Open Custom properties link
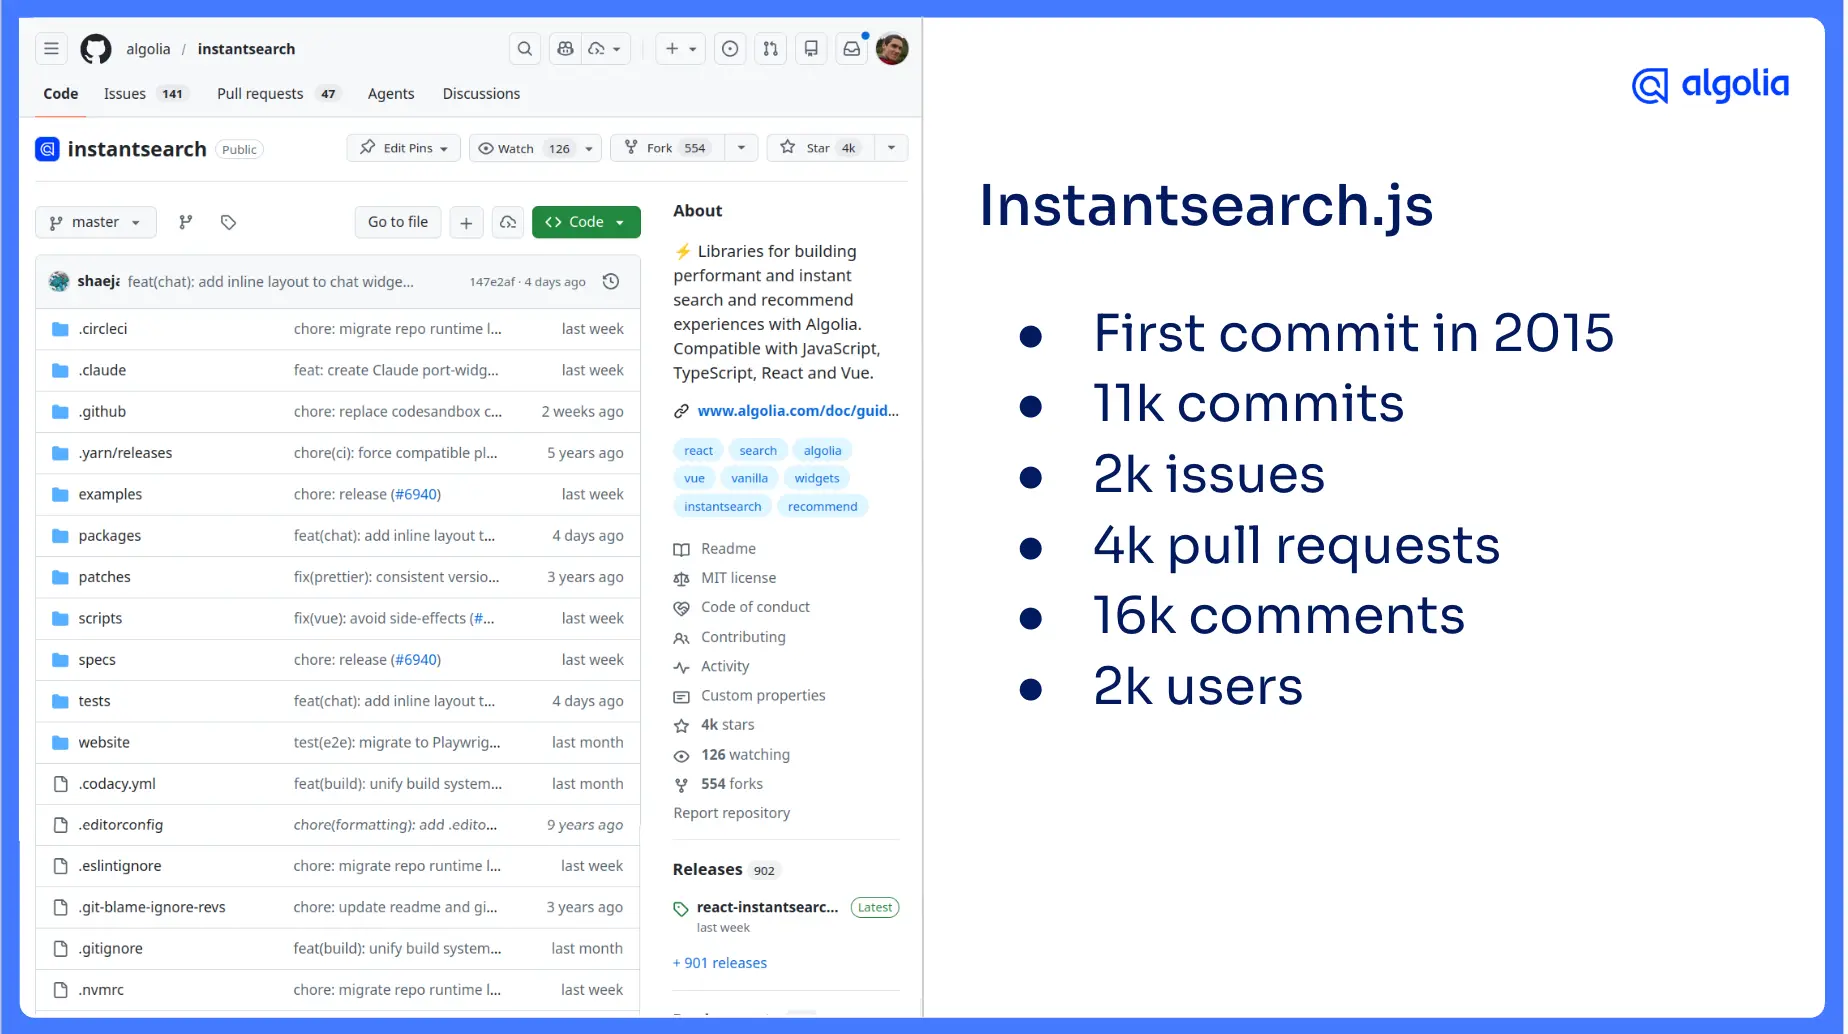 (763, 696)
